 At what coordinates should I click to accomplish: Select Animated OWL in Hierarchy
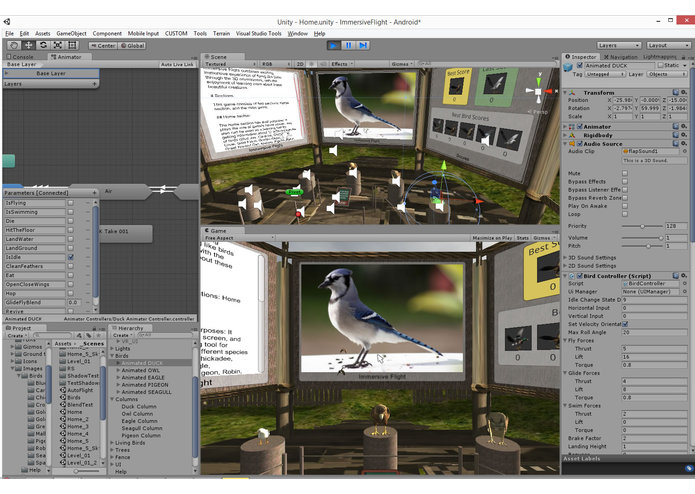(141, 370)
